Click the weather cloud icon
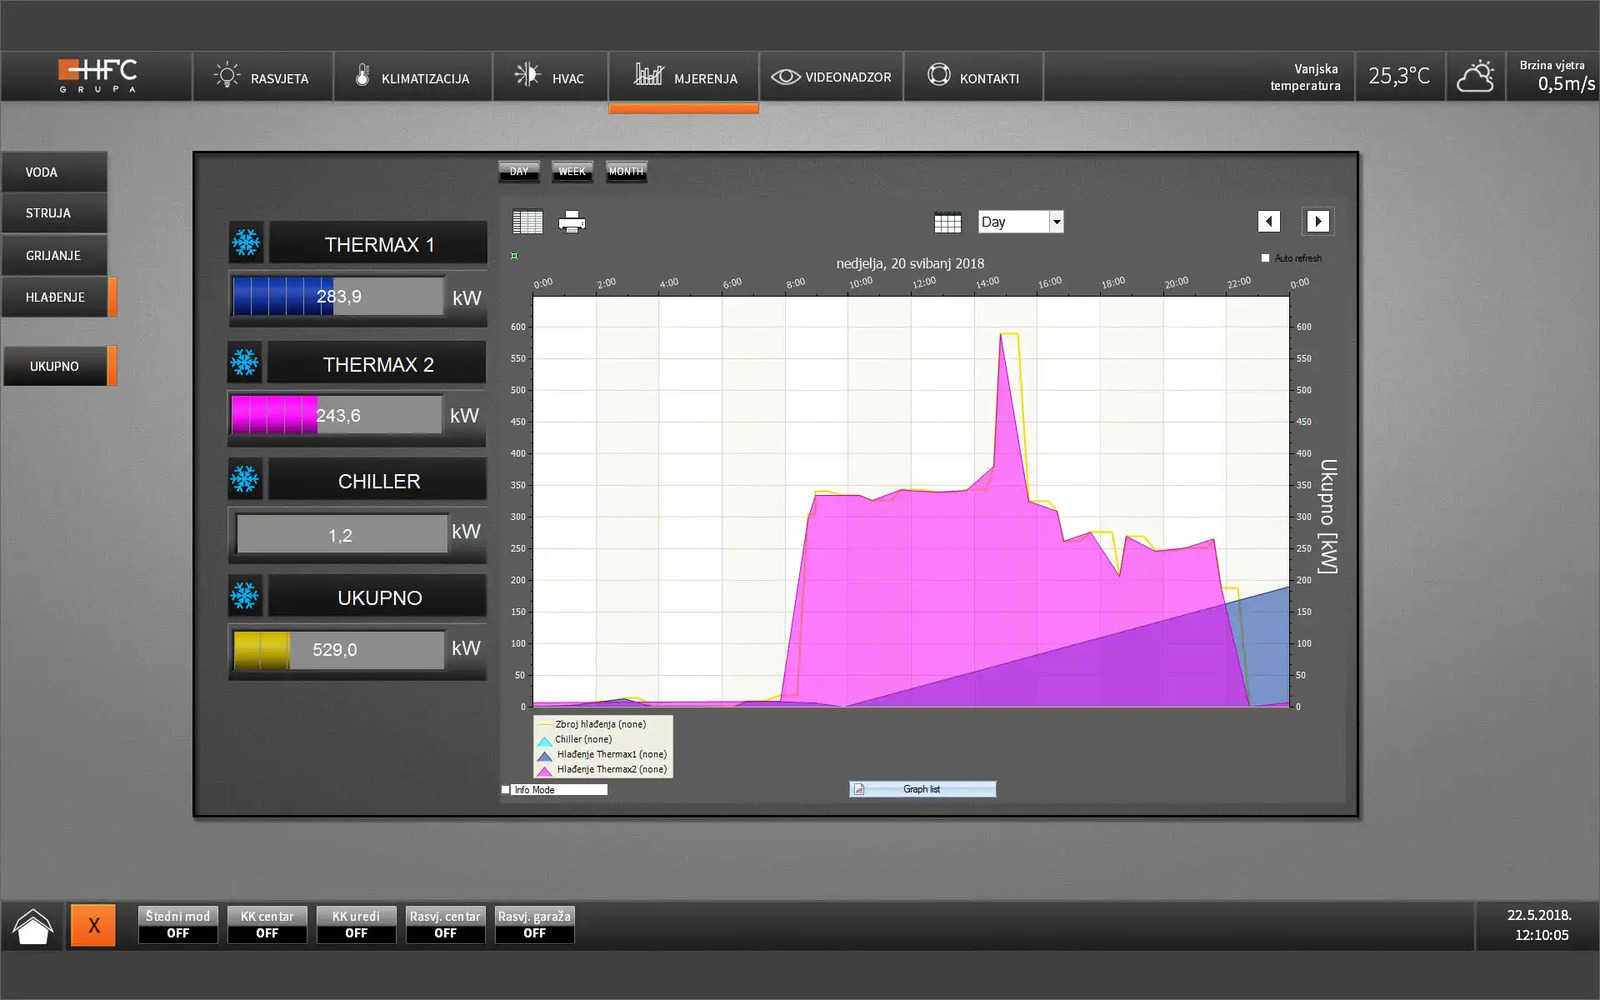Viewport: 1600px width, 1000px height. [1475, 77]
